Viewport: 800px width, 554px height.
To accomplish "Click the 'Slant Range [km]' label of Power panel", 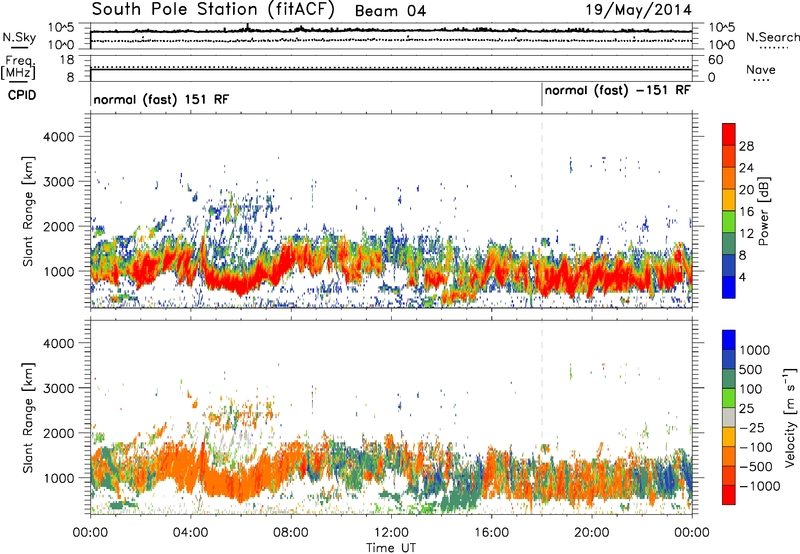I will (28, 211).
